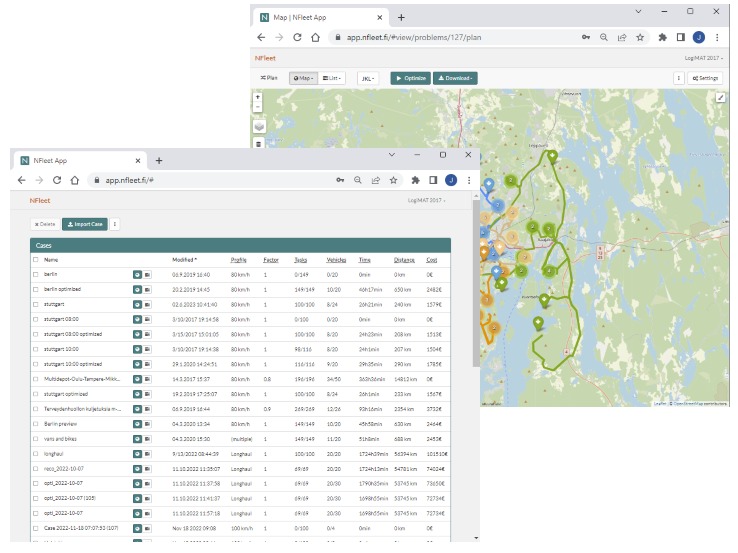Select the NFleet App tab
The height and width of the screenshot is (553, 738).
[80, 160]
